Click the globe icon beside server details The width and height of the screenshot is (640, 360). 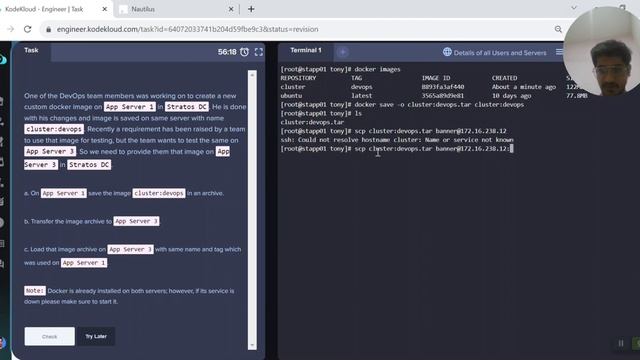coord(447,52)
